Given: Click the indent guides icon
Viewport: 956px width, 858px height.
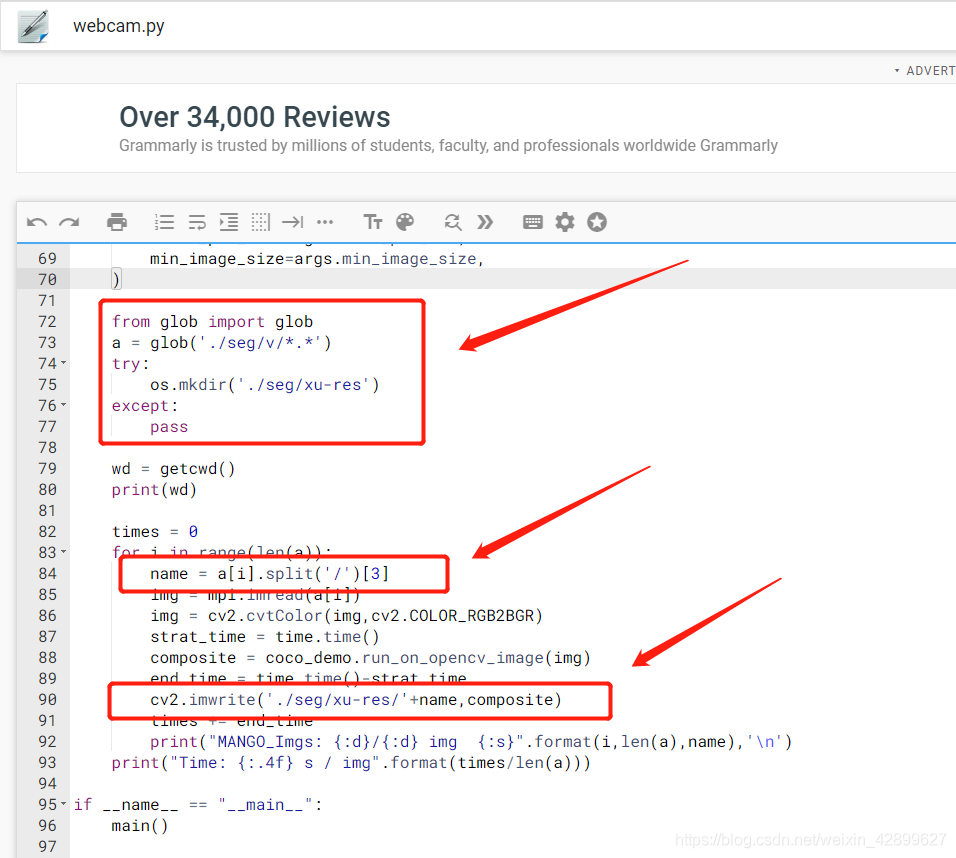Looking at the screenshot, I should pyautogui.click(x=229, y=222).
